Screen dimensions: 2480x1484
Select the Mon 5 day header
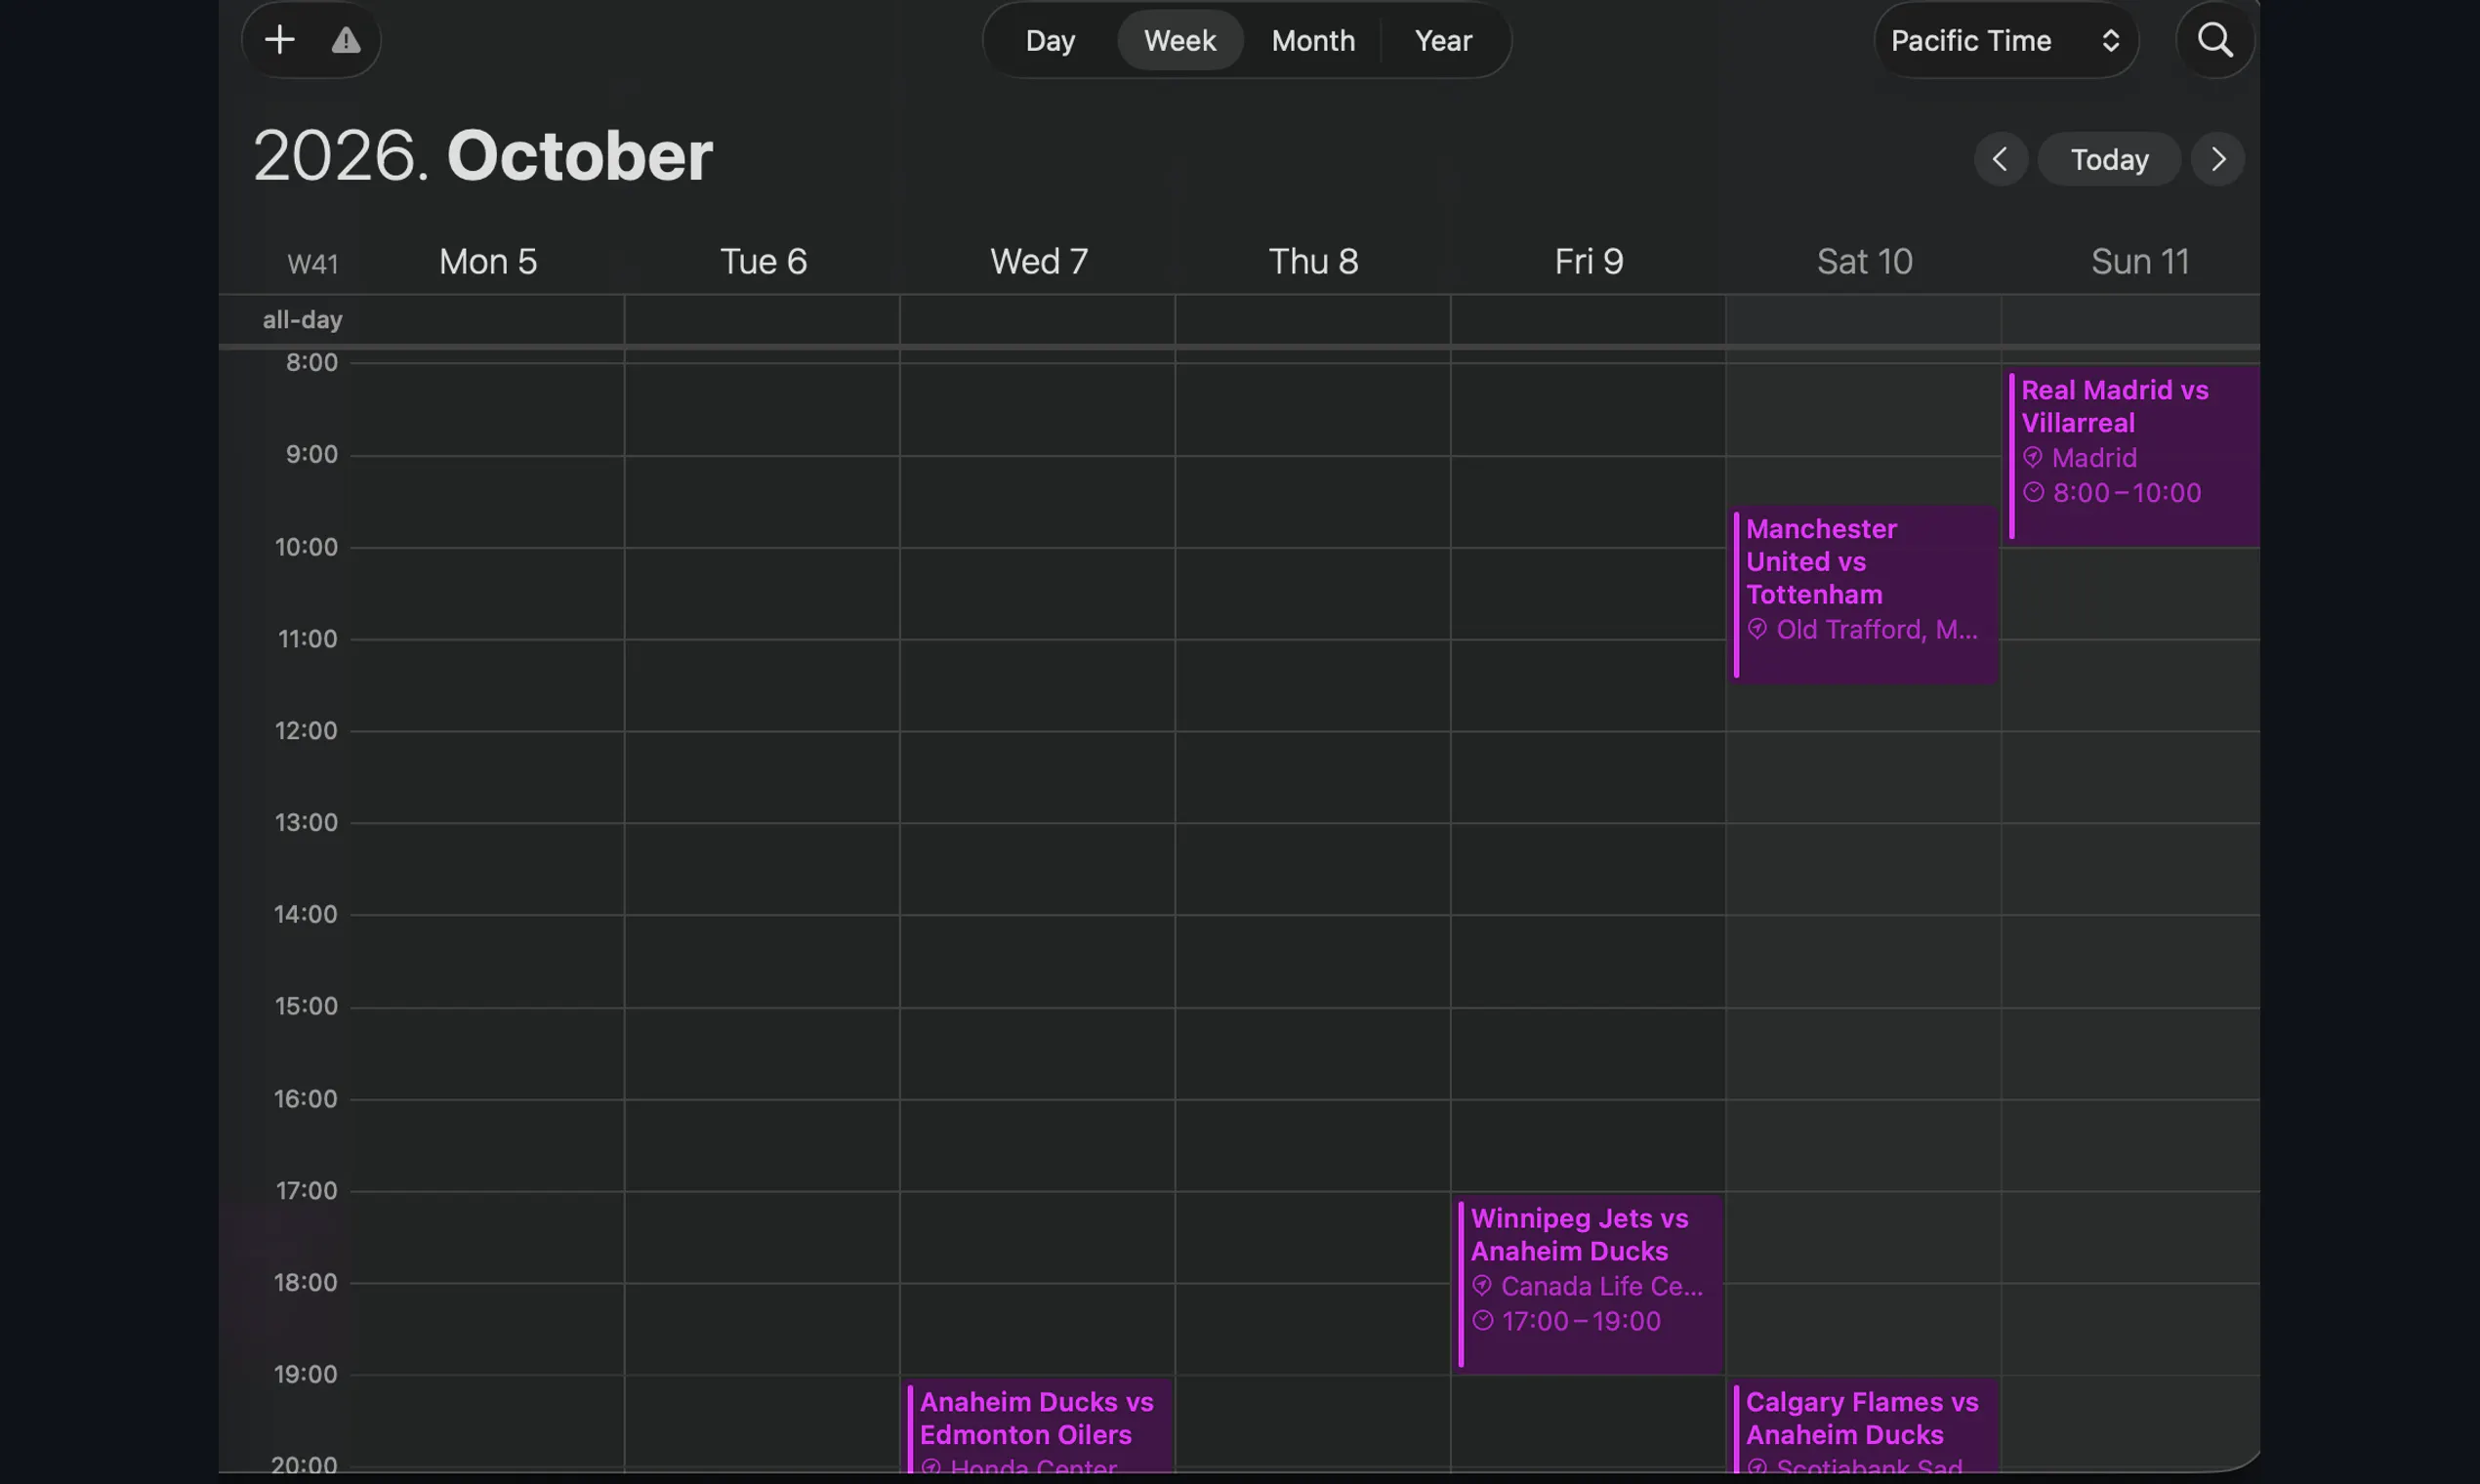488,261
